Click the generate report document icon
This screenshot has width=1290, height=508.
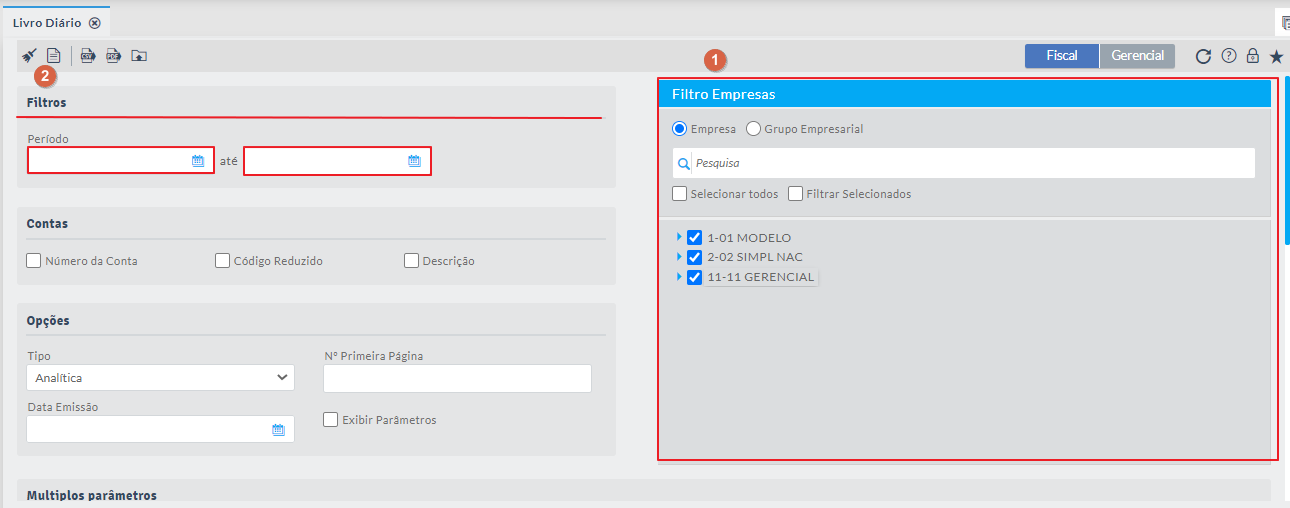54,56
